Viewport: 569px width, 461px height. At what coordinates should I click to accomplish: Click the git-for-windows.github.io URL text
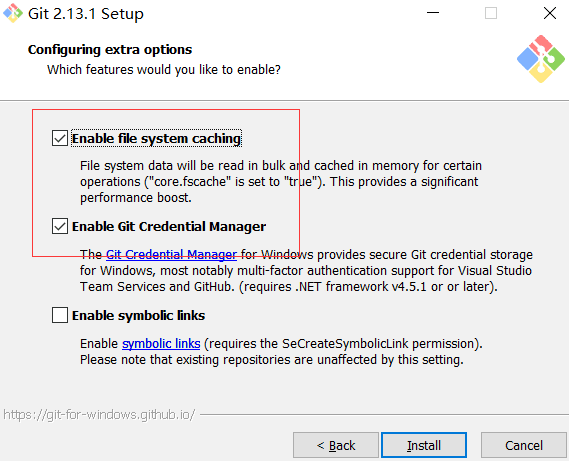pos(99,415)
